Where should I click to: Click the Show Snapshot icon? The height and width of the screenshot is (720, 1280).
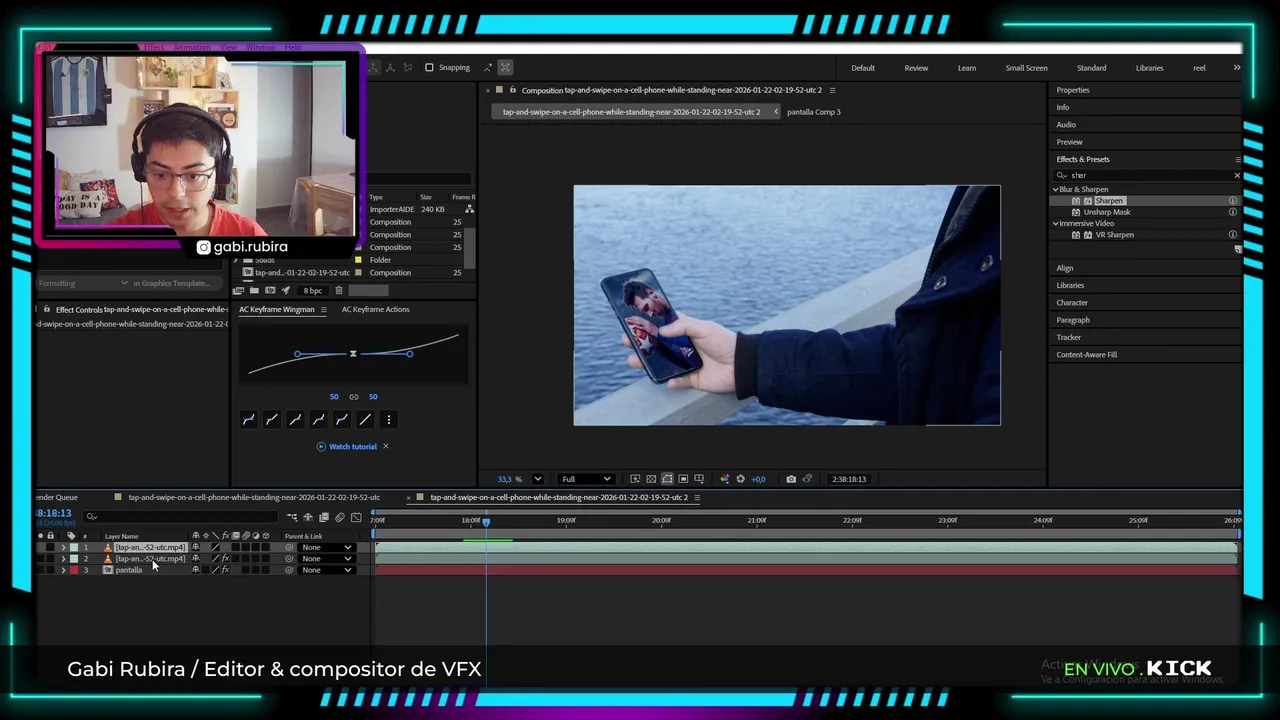[807, 479]
